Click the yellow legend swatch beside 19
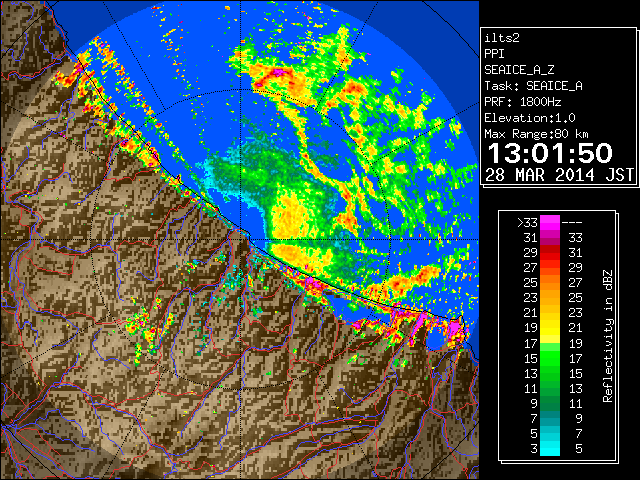This screenshot has height=480, width=640. (550, 328)
